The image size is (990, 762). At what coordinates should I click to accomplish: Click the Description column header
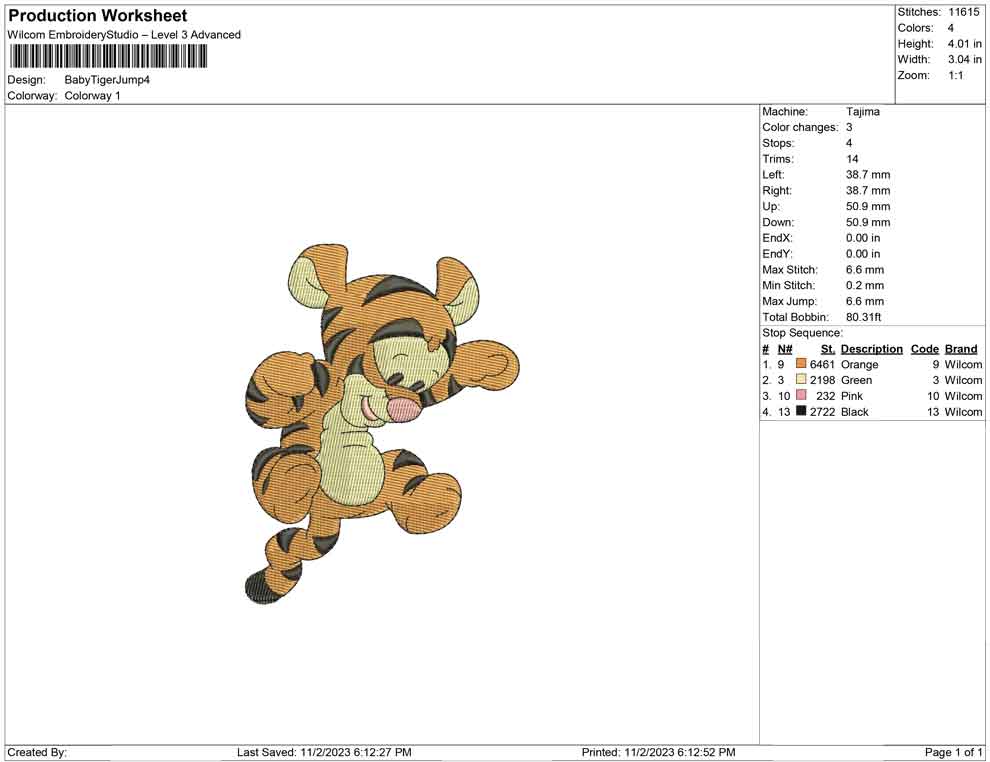coord(871,349)
